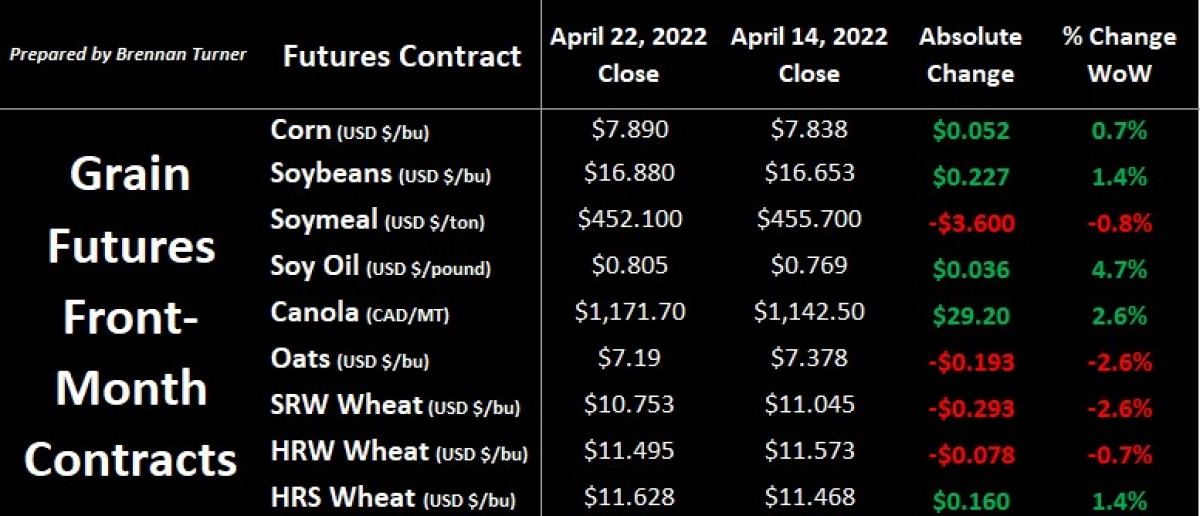This screenshot has height=516, width=1200.
Task: Select the HRW Wheat row label
Action: coord(399,452)
